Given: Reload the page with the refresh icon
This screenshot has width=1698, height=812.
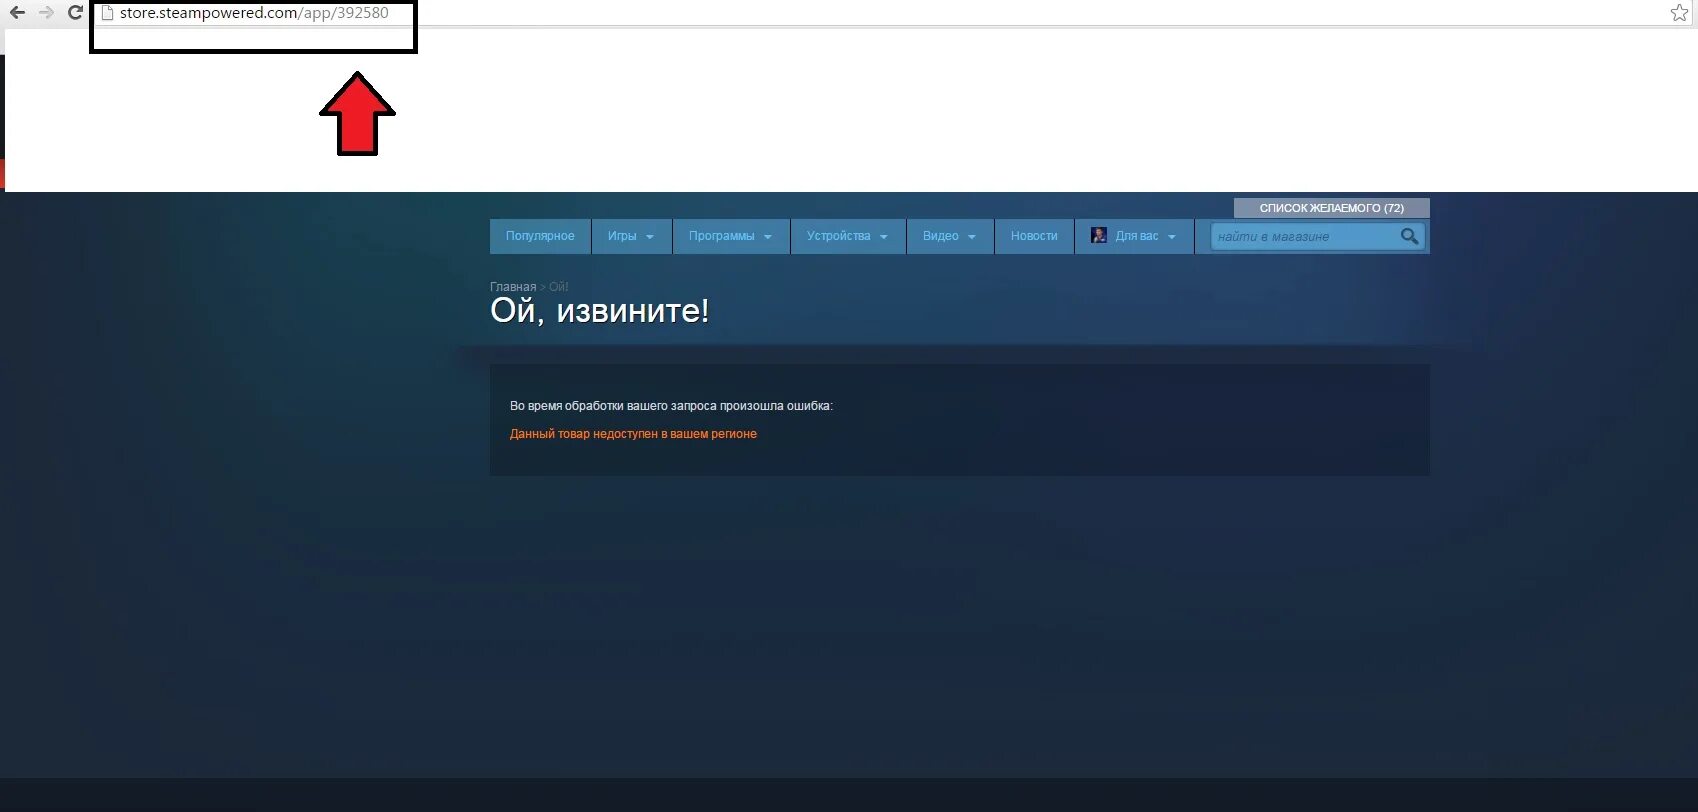Looking at the screenshot, I should tap(75, 13).
